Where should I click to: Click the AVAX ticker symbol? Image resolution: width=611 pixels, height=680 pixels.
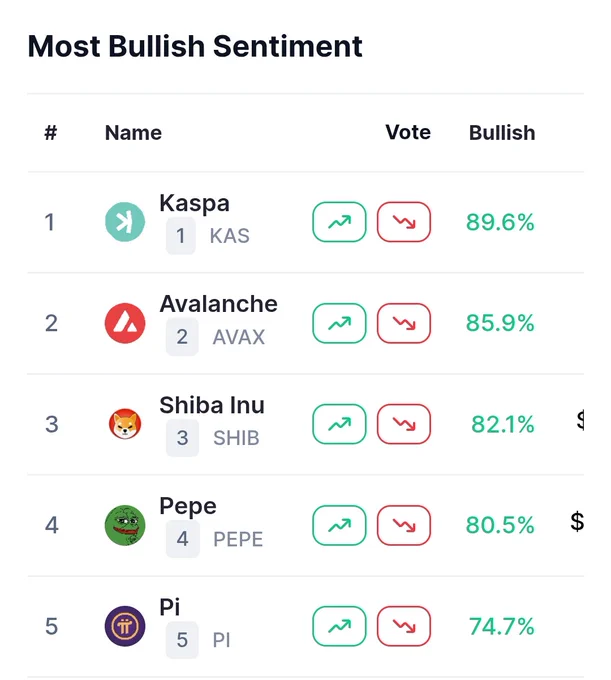point(239,337)
